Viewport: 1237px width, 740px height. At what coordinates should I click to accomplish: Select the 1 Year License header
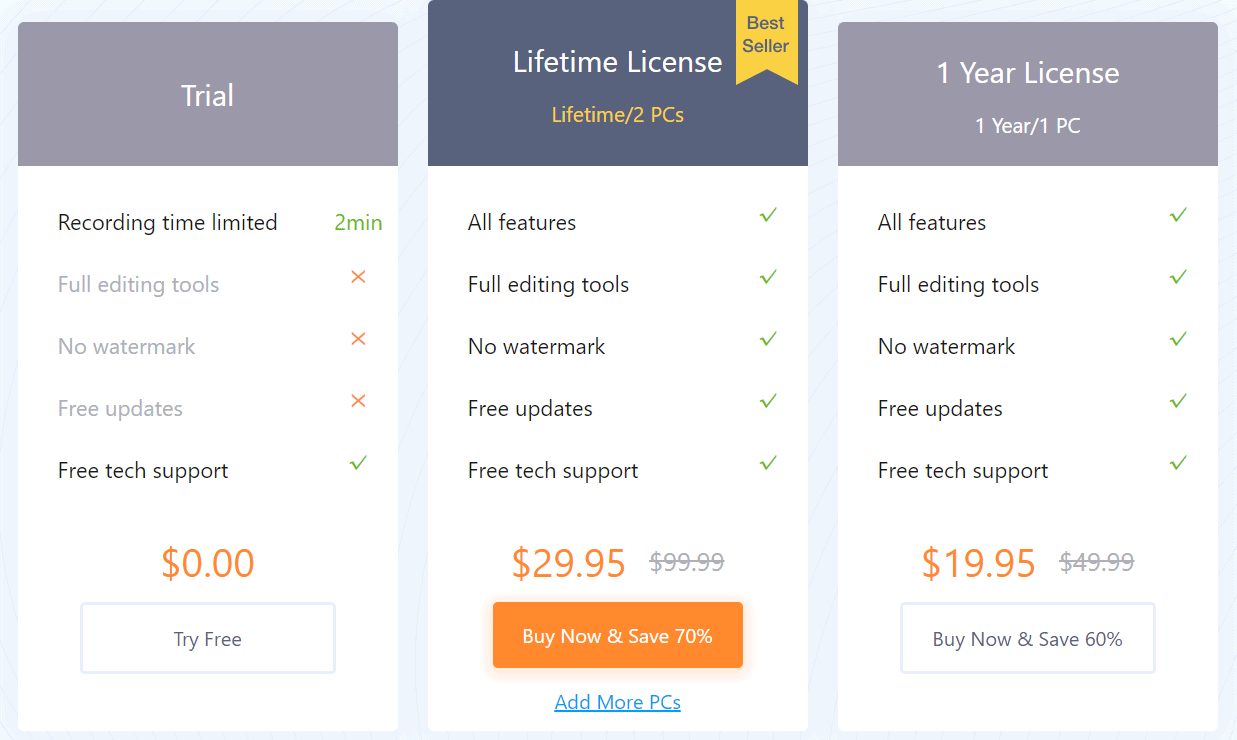pyautogui.click(x=1027, y=73)
